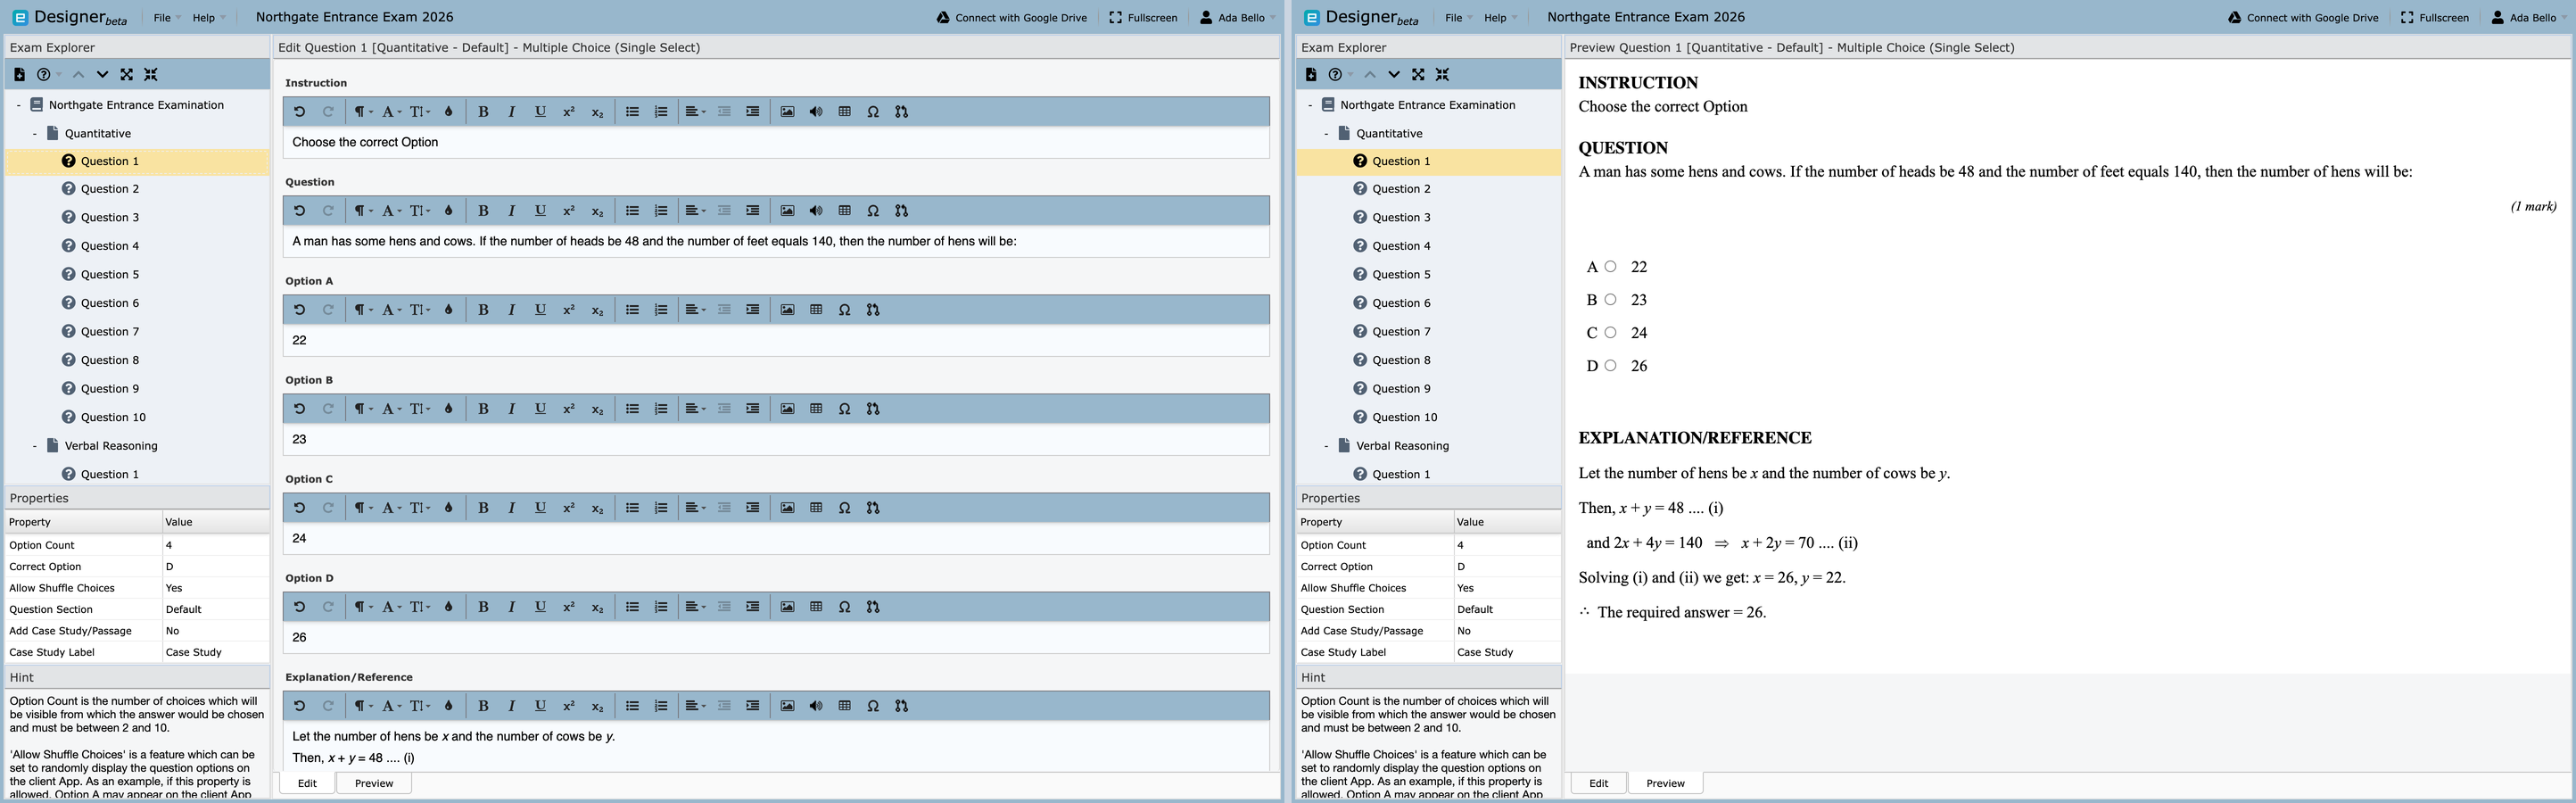The height and width of the screenshot is (803, 2576).
Task: Select Question 8 in right Exam Explorer
Action: coord(1401,360)
